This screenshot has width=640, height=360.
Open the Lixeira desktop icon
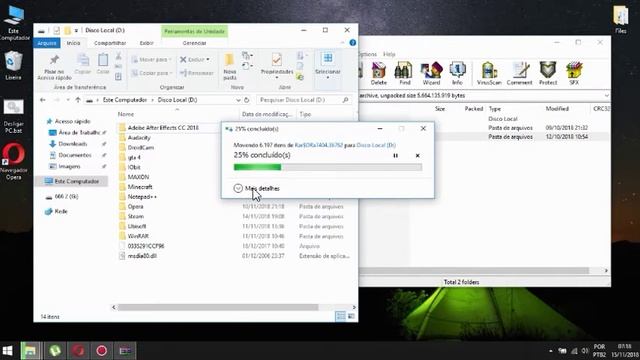coord(13,65)
